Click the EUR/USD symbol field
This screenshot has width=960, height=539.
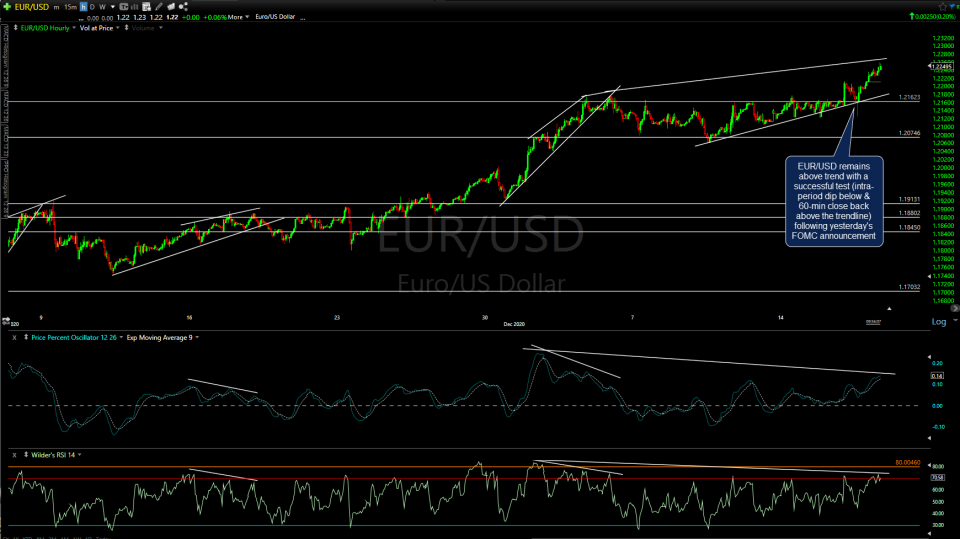coord(31,7)
